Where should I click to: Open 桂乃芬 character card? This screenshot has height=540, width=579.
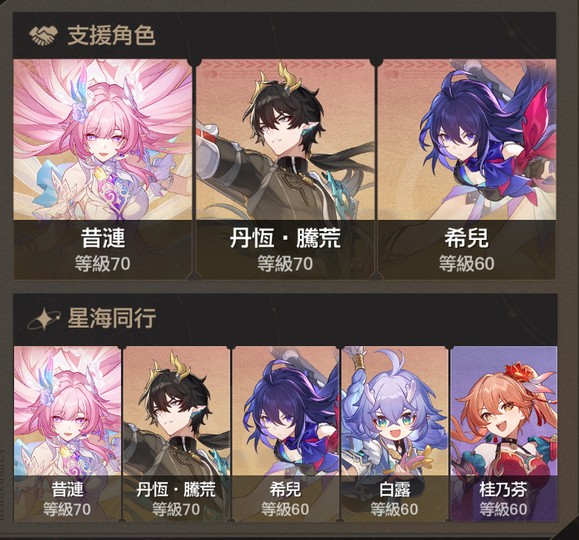(x=504, y=434)
